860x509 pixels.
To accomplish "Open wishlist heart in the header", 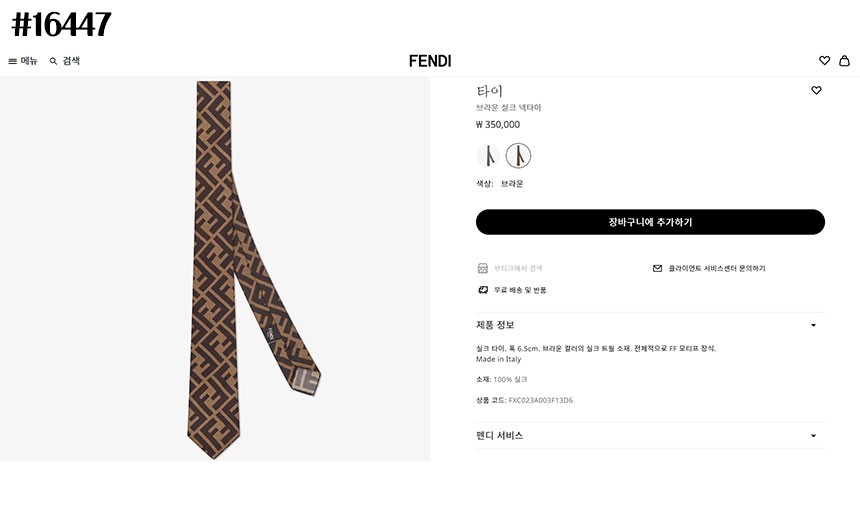I will pyautogui.click(x=824, y=61).
